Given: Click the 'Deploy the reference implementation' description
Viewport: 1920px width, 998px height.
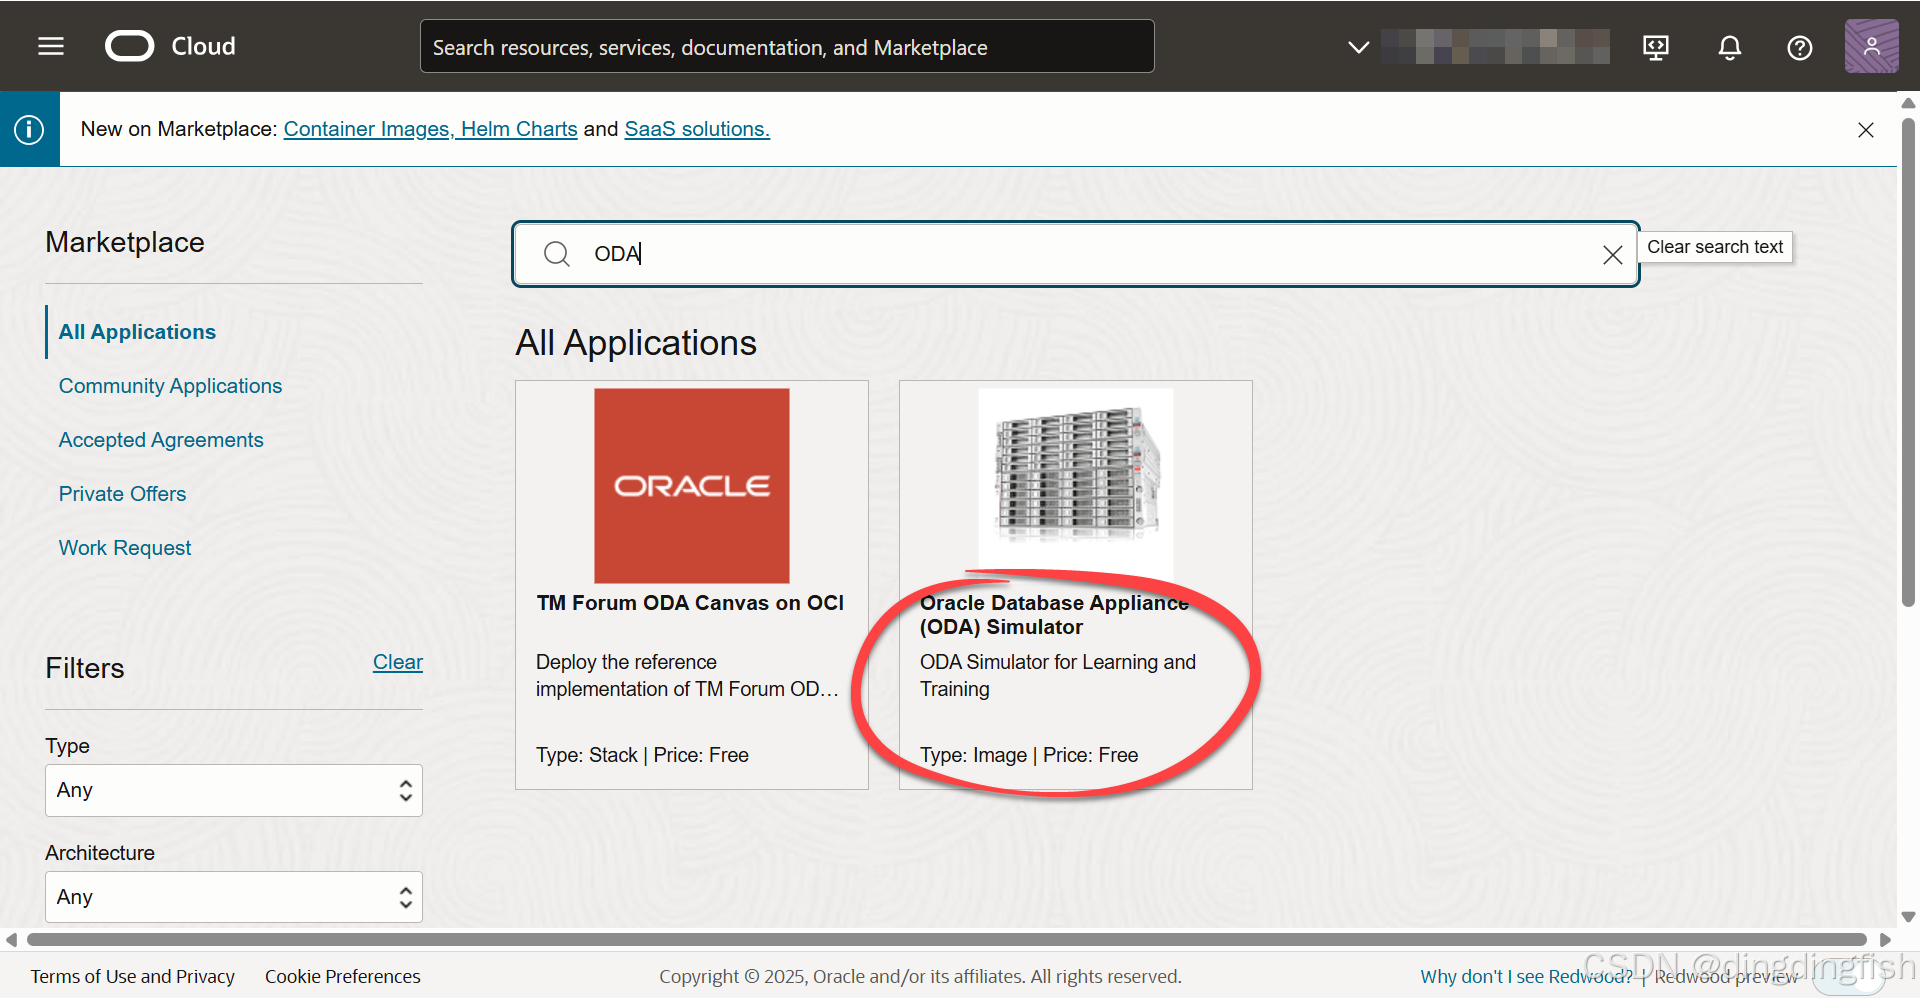Looking at the screenshot, I should click(x=687, y=676).
